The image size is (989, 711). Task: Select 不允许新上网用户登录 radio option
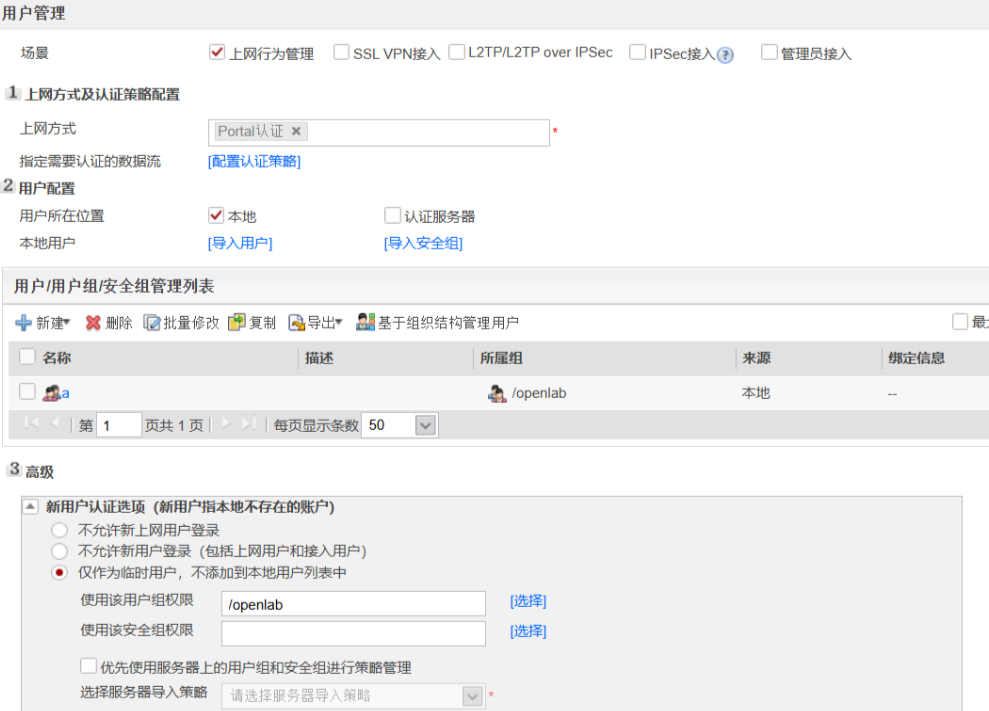(59, 530)
